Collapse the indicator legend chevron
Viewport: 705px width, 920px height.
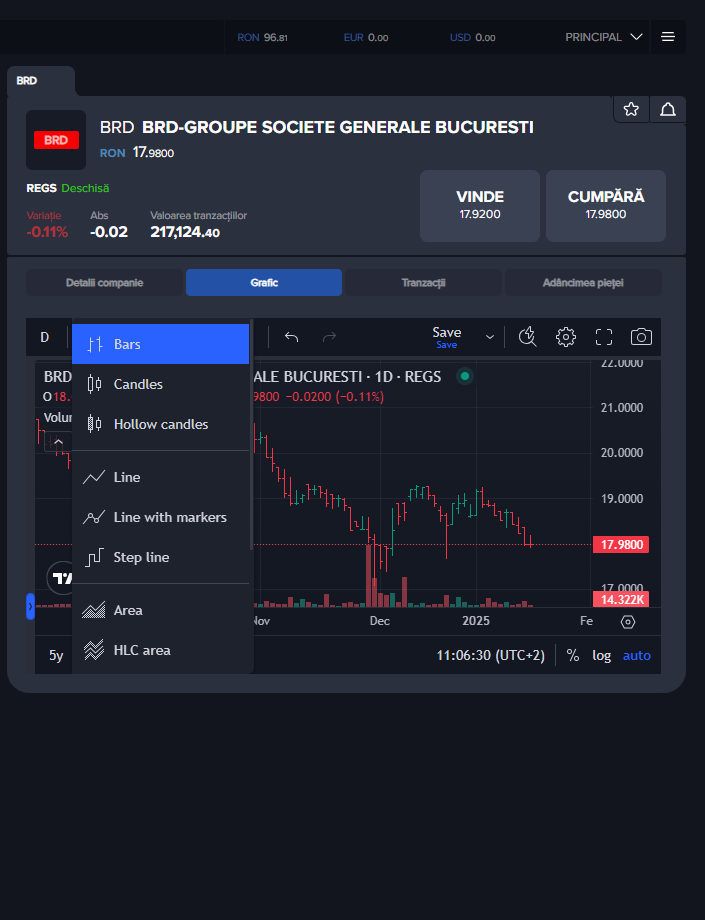coord(58,442)
